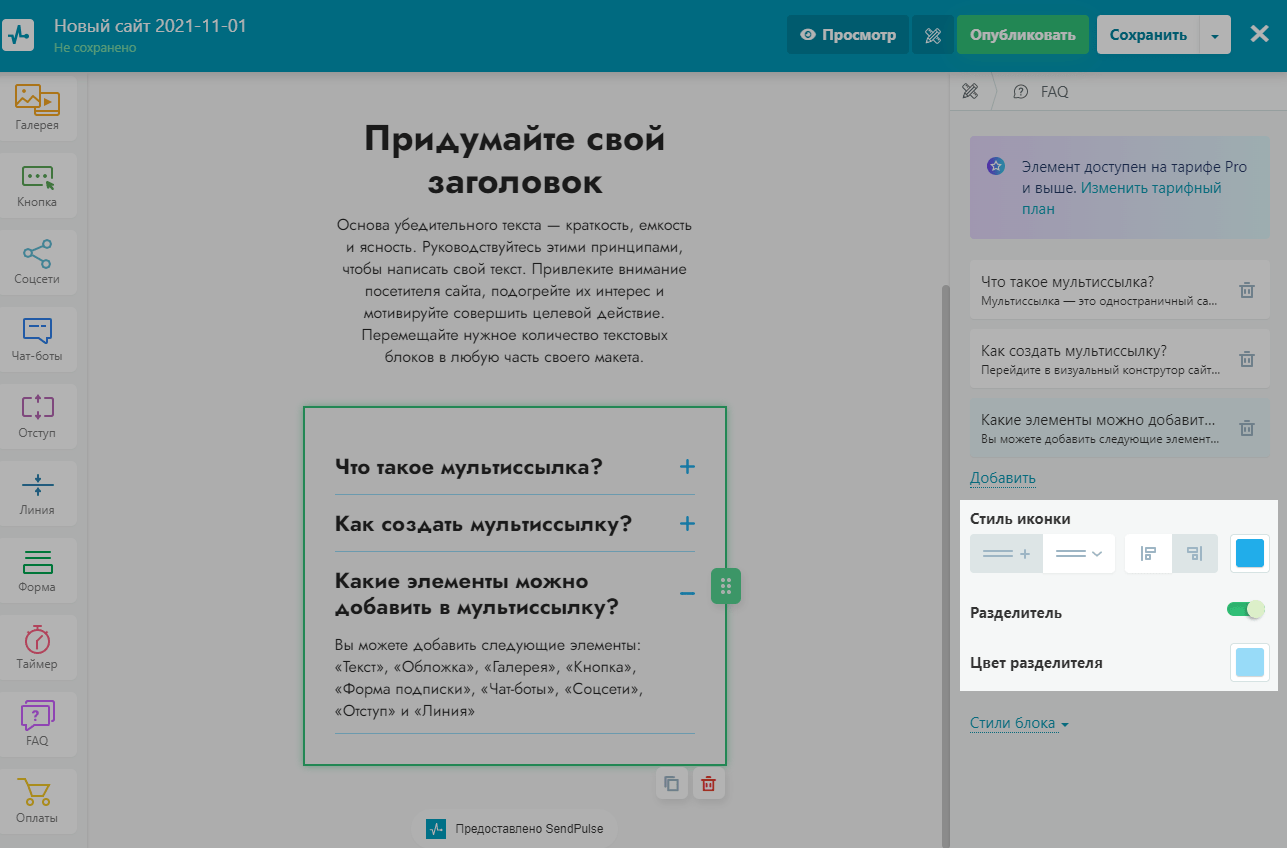Screen dimensions: 1287x848
Task: Select the Timer element icon
Action: pyautogui.click(x=37, y=647)
